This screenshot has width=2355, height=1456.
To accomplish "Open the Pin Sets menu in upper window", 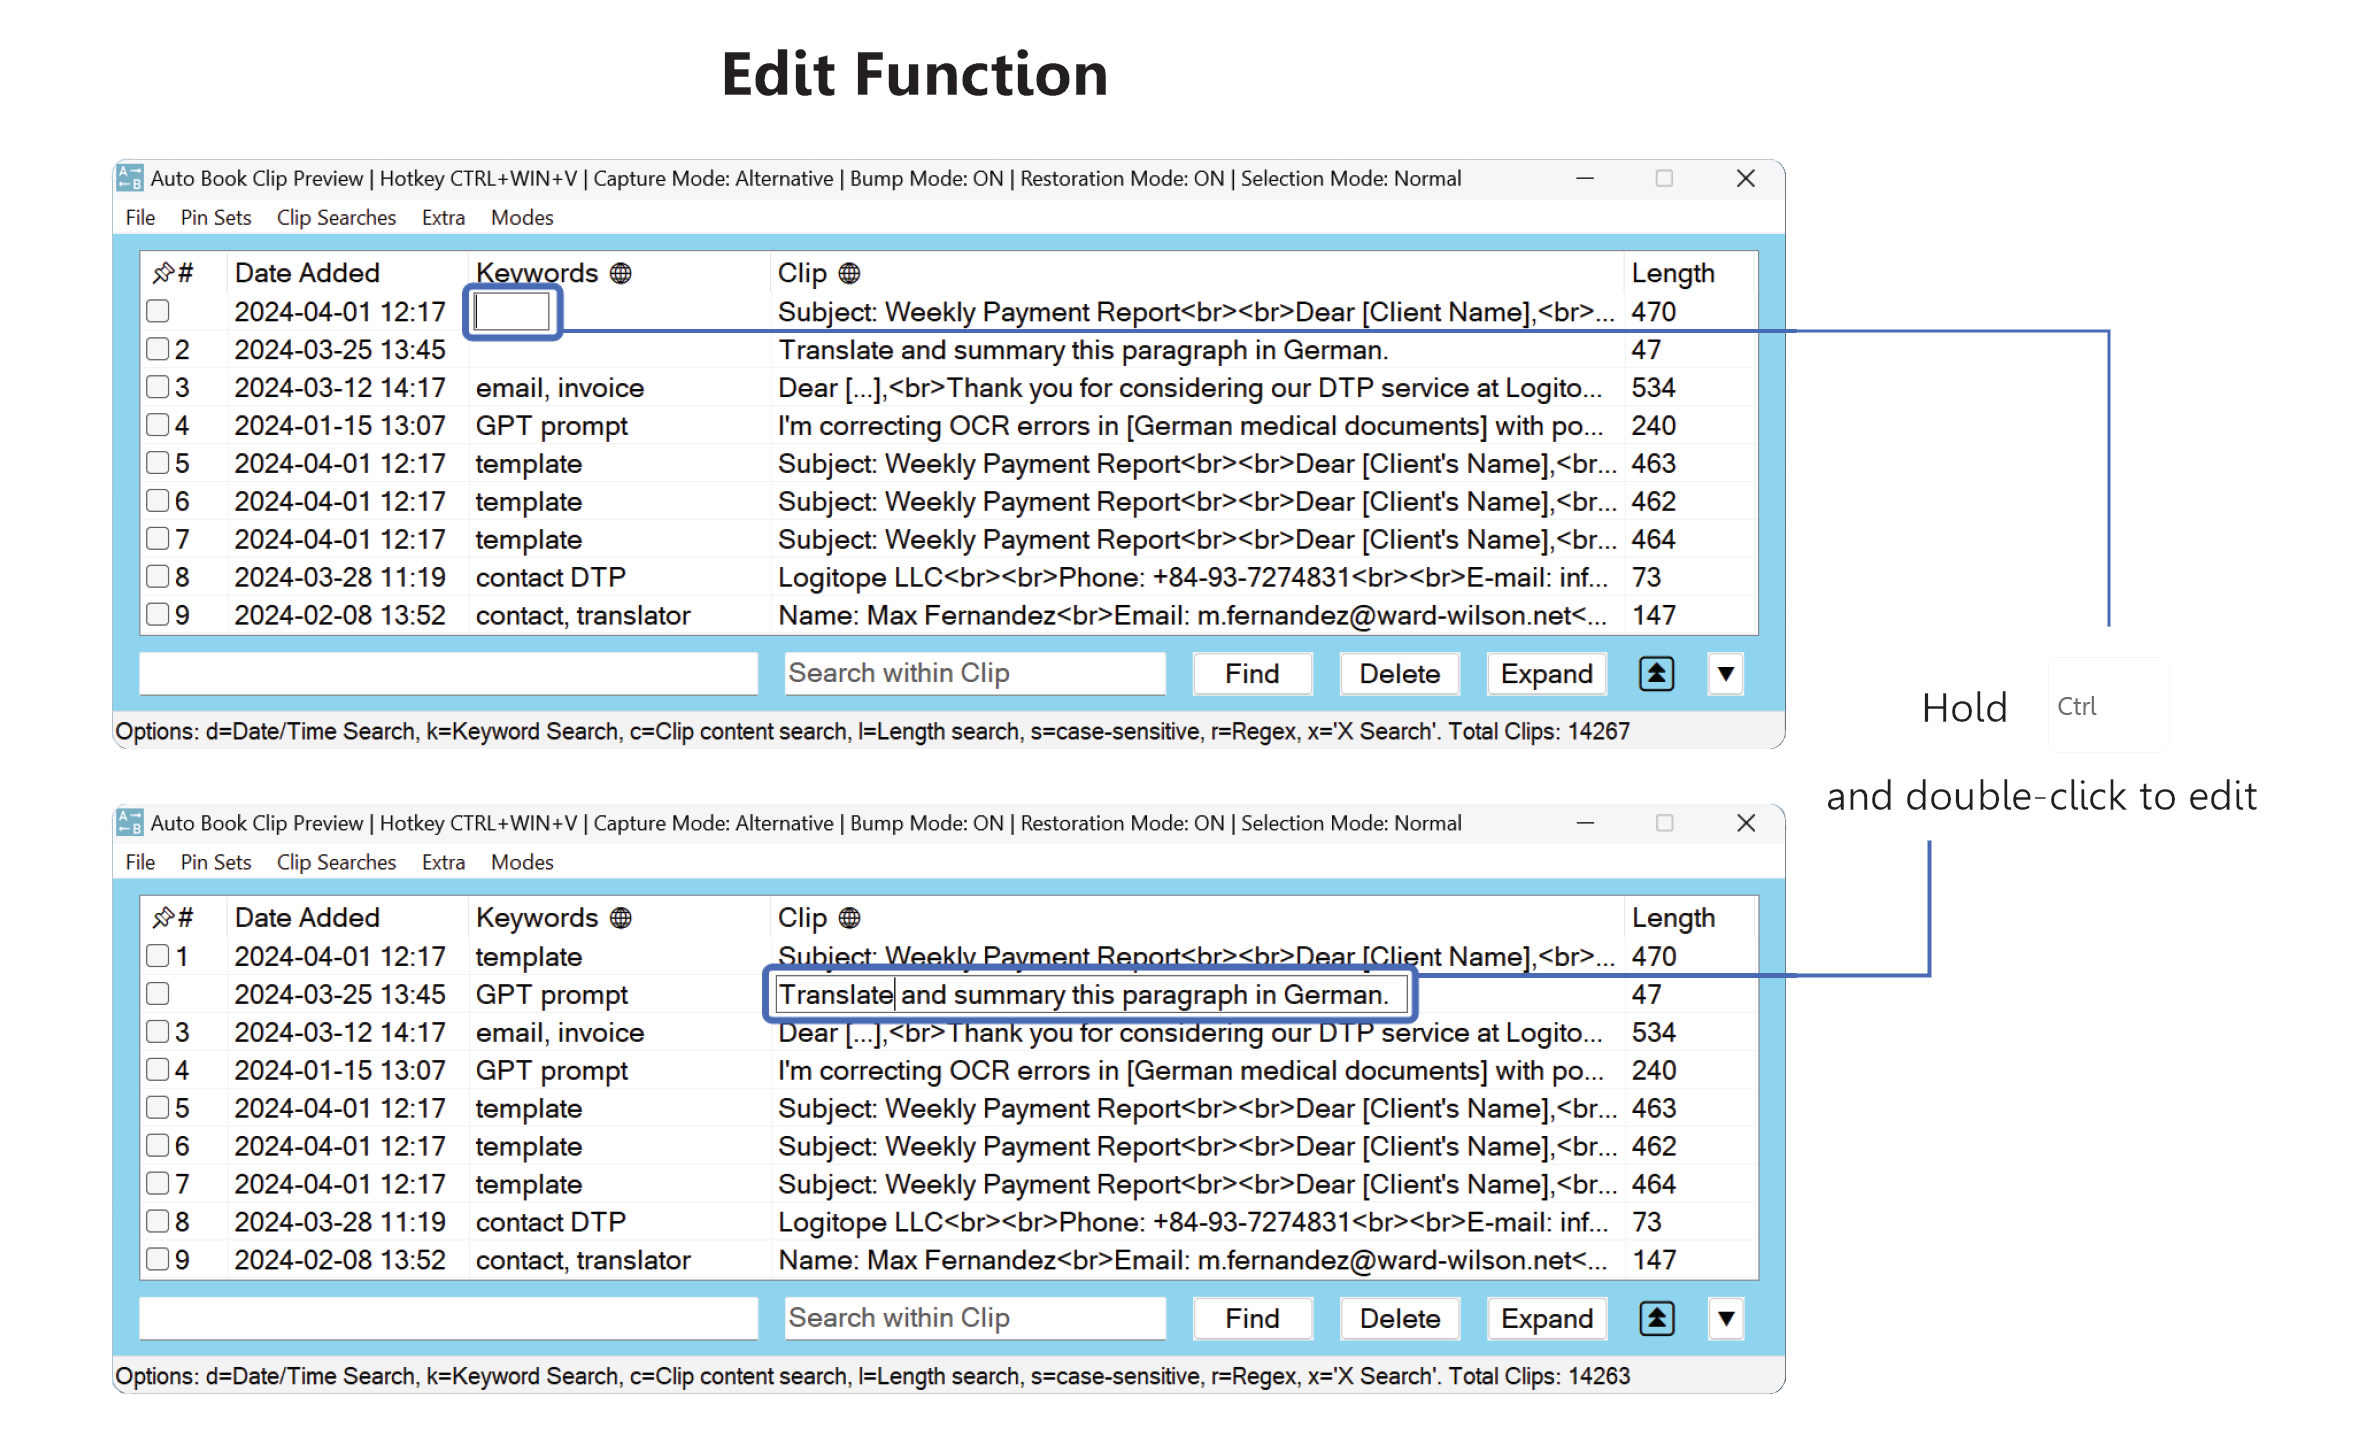I will (215, 217).
